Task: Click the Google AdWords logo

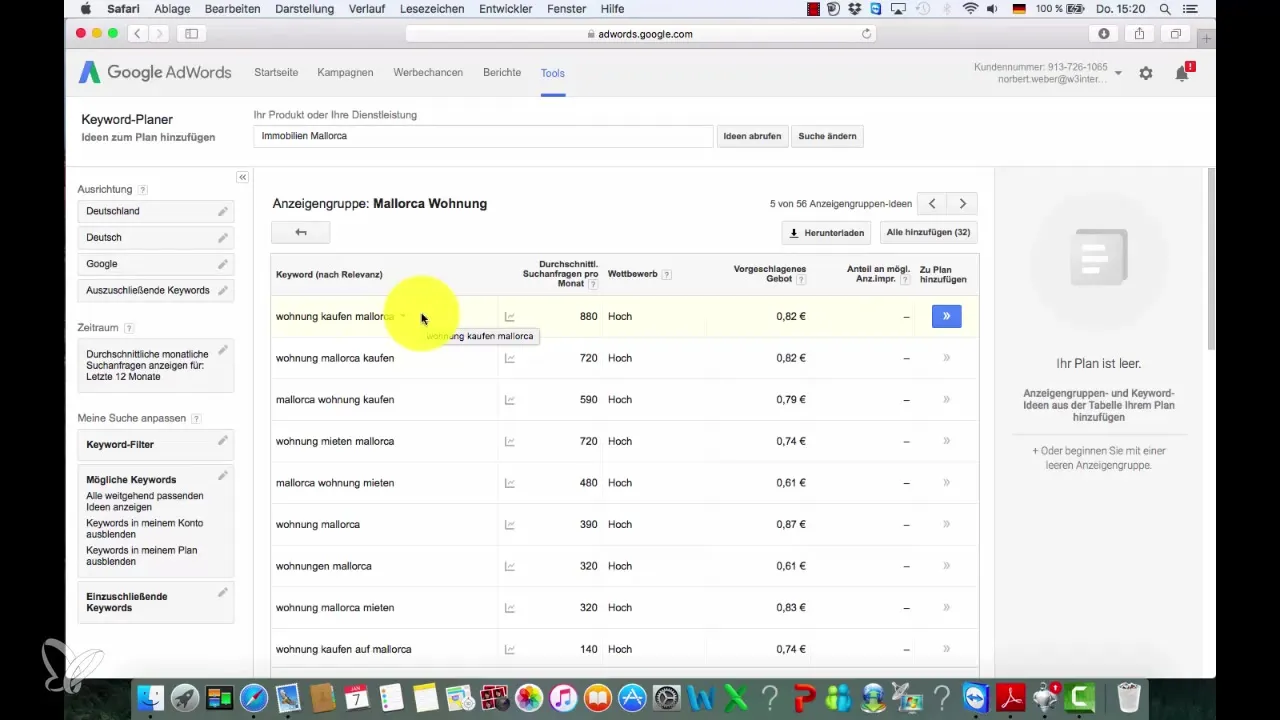Action: coord(155,73)
